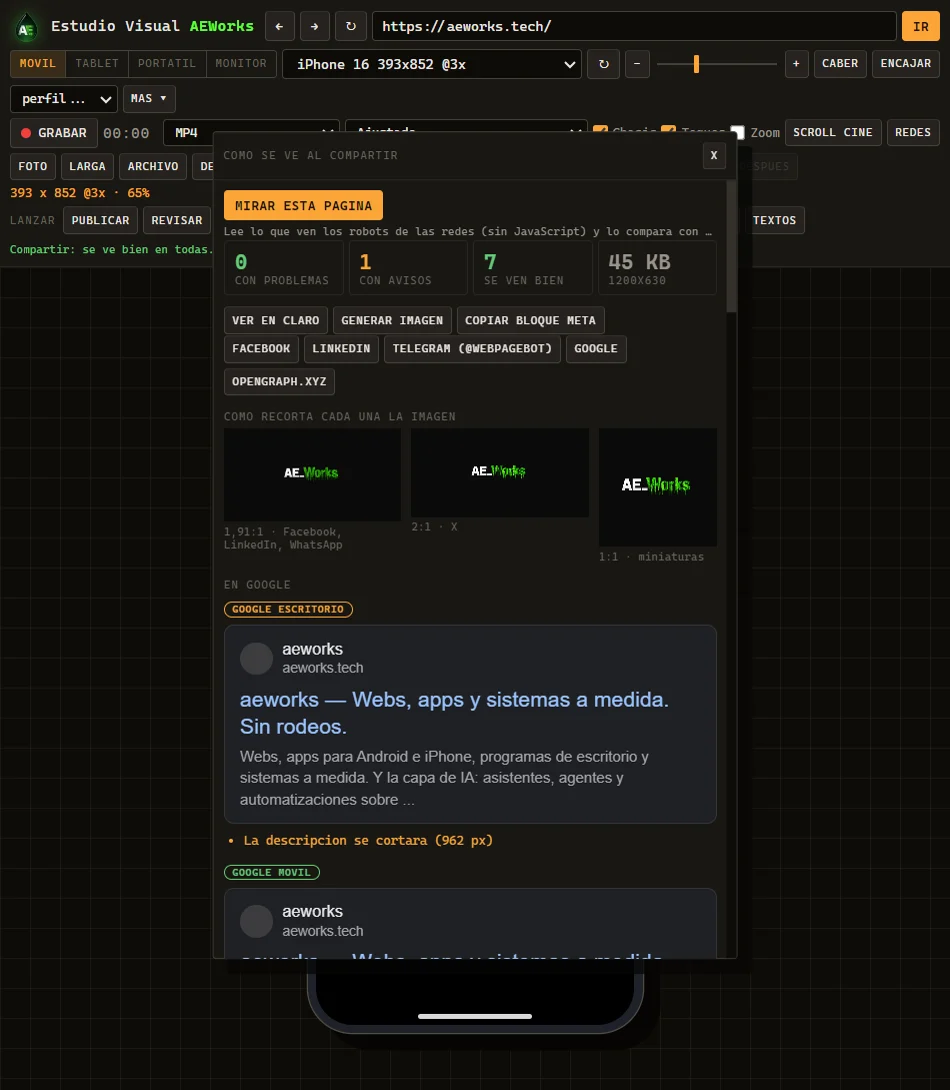Toggle the Toques checkbox
This screenshot has height=1090, width=950.
pos(668,131)
